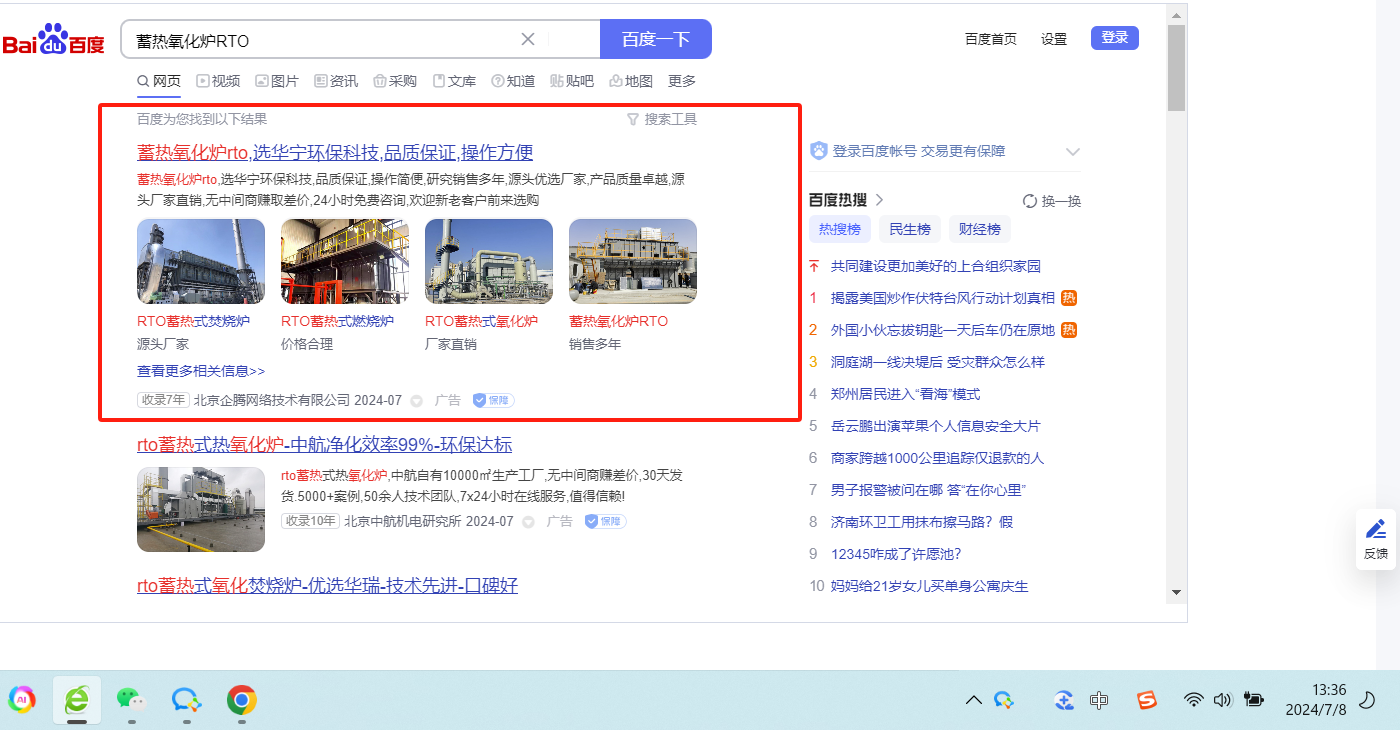This screenshot has height=730, width=1400.
Task: Select the 民生榜 hot list tab
Action: (x=910, y=229)
